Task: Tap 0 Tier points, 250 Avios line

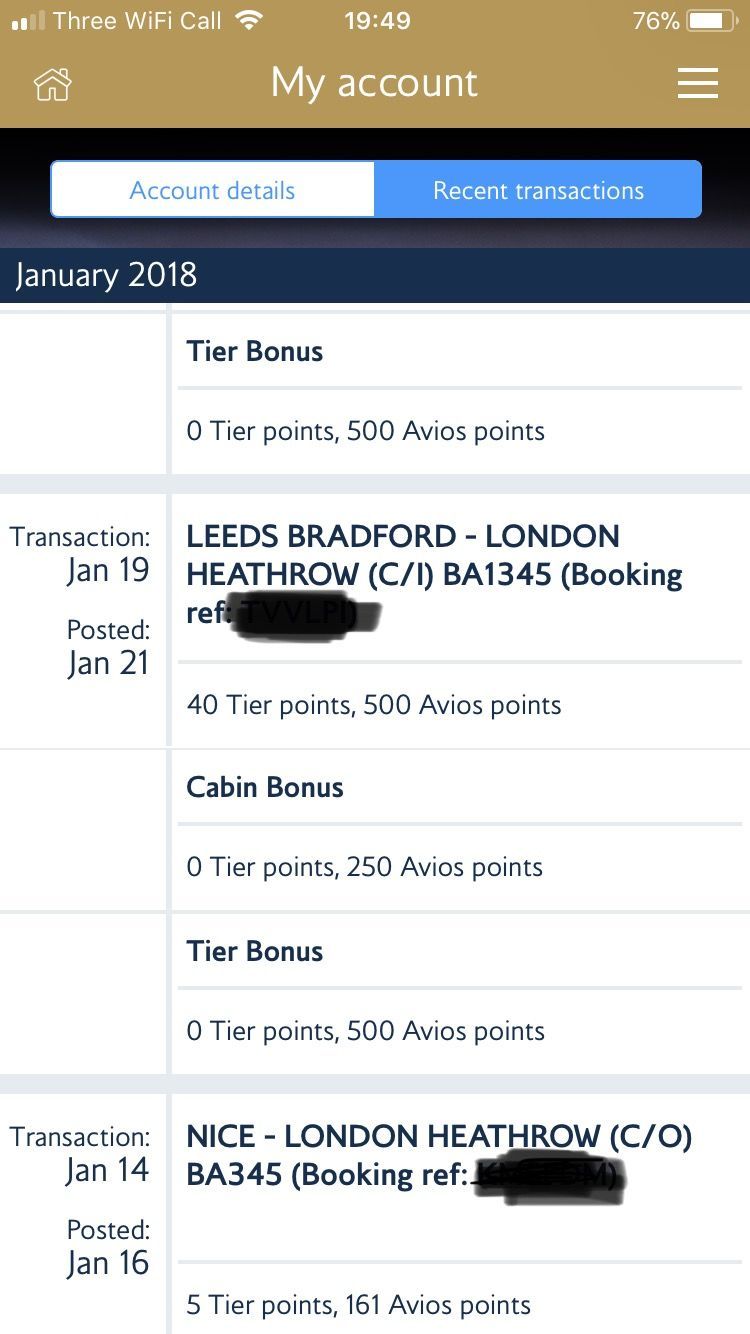Action: (365, 867)
